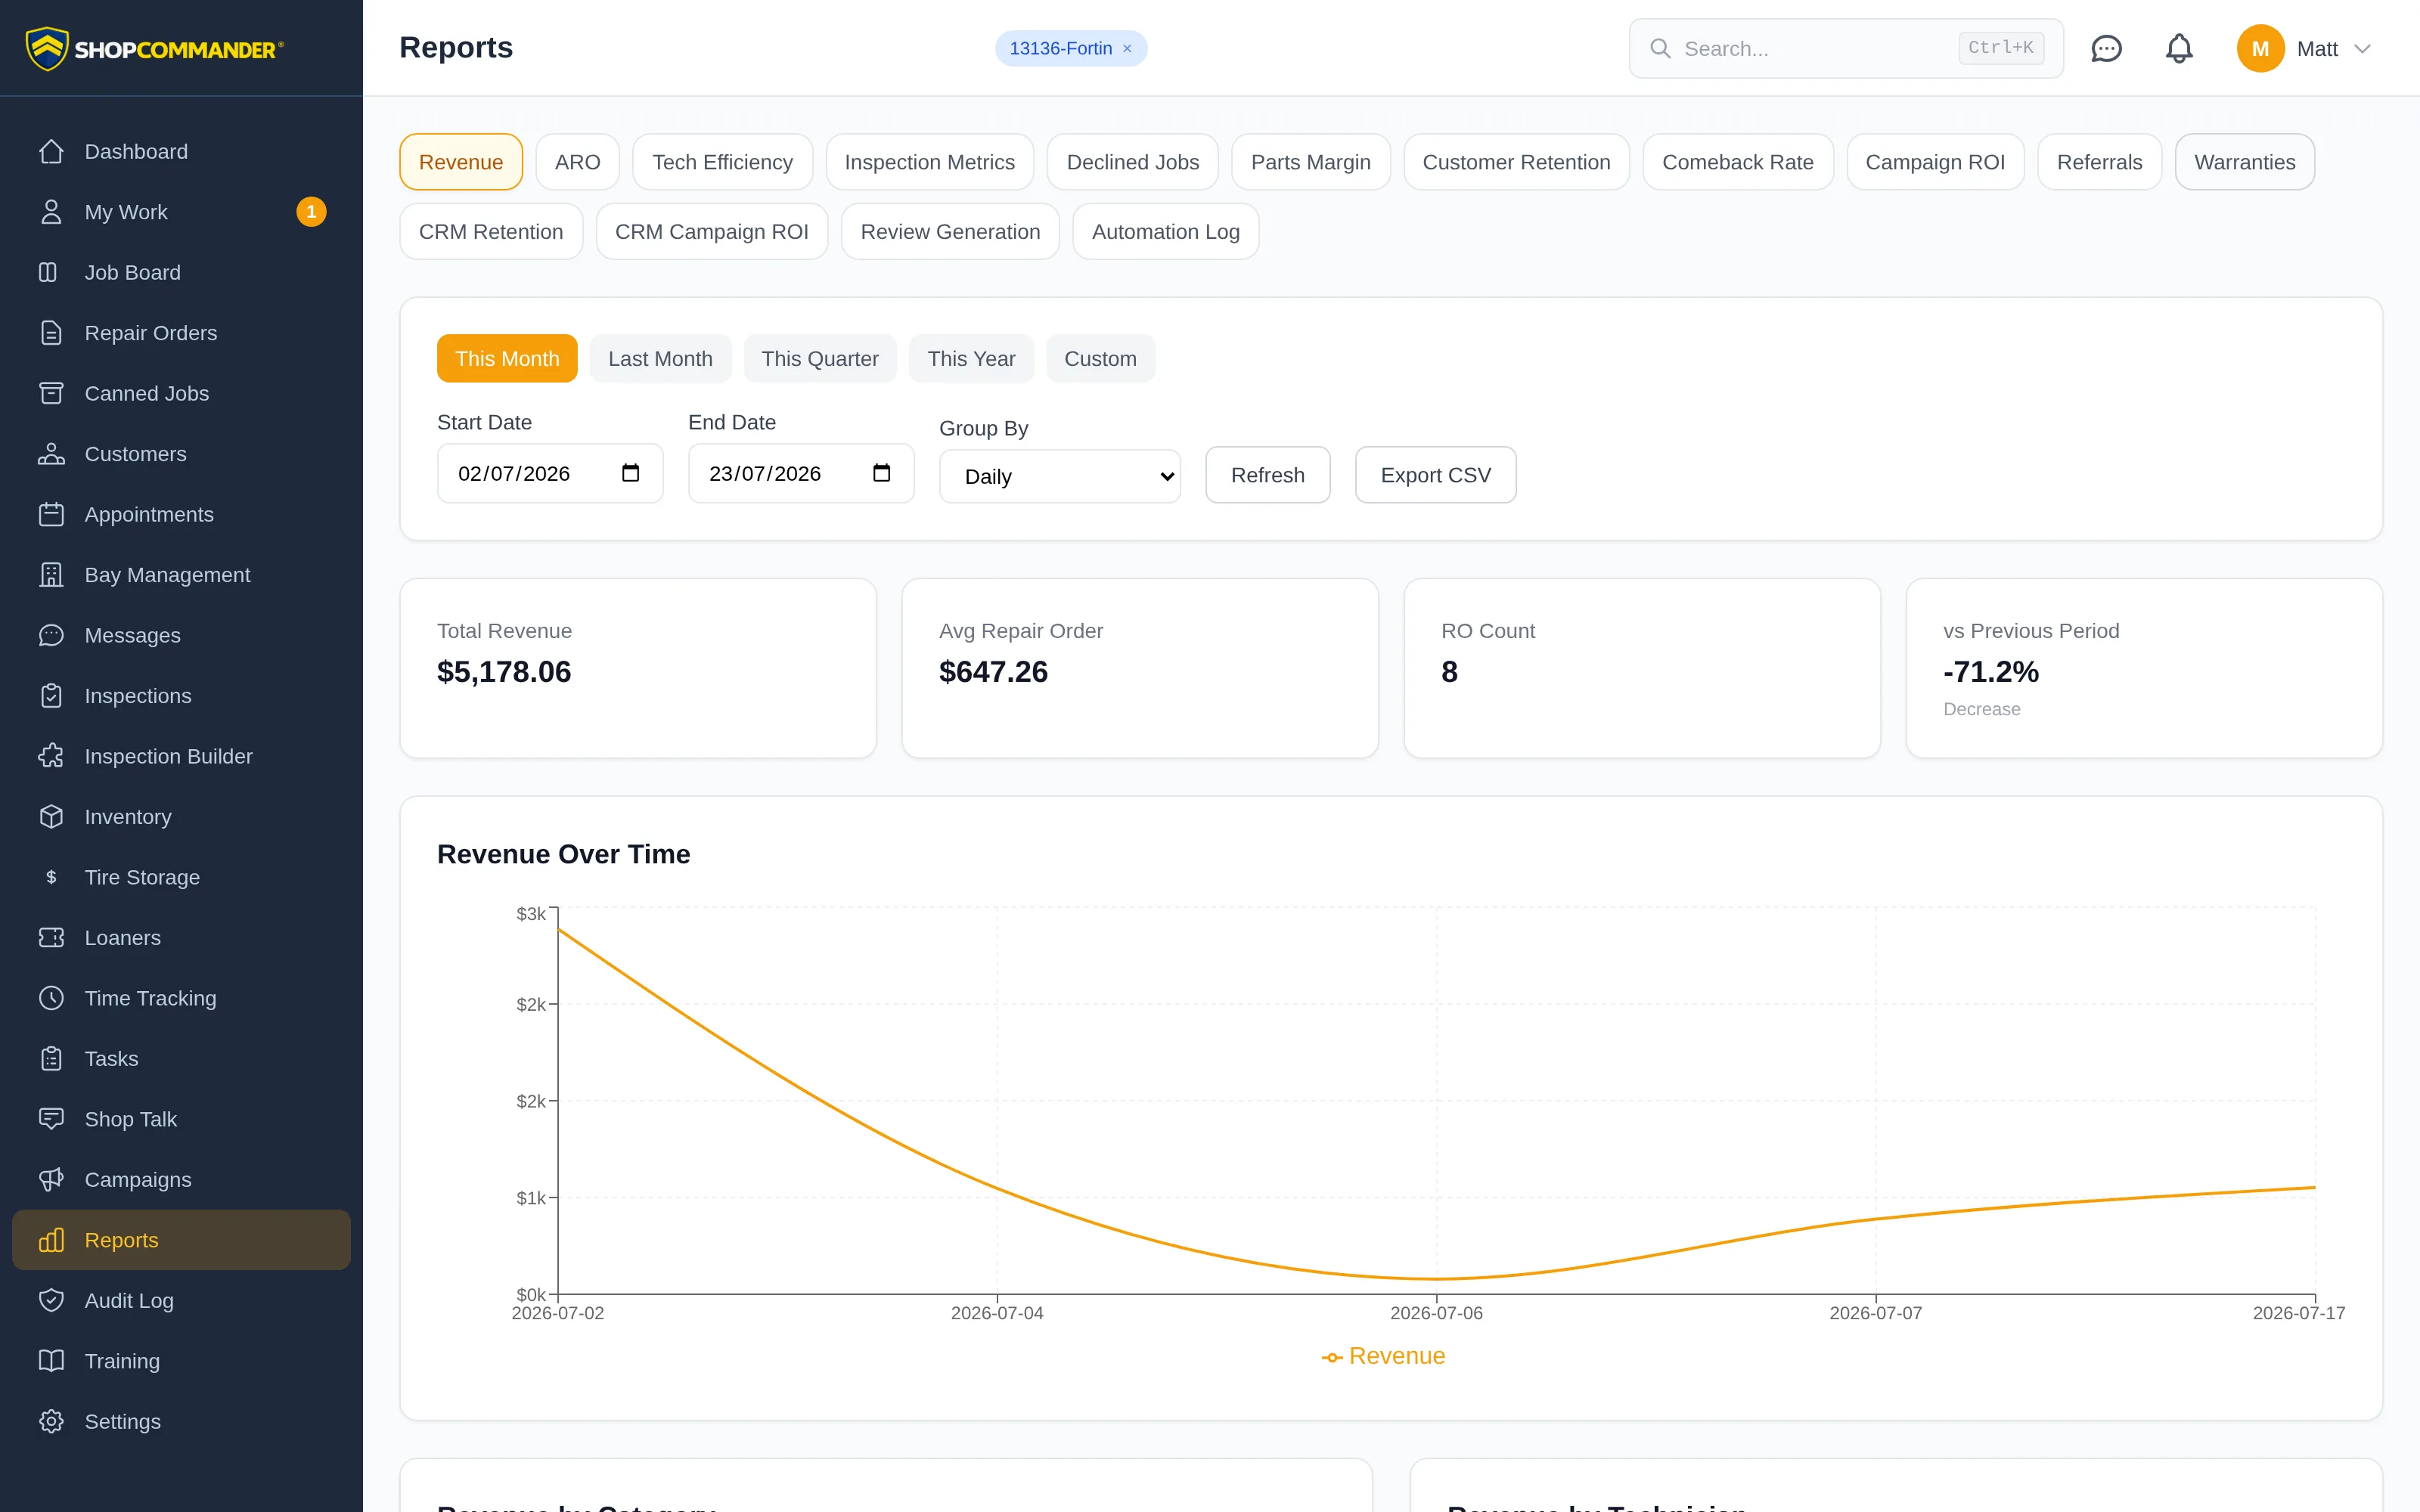Viewport: 2420px width, 1512px height.
Task: Choose the This Month period
Action: pyautogui.click(x=507, y=358)
